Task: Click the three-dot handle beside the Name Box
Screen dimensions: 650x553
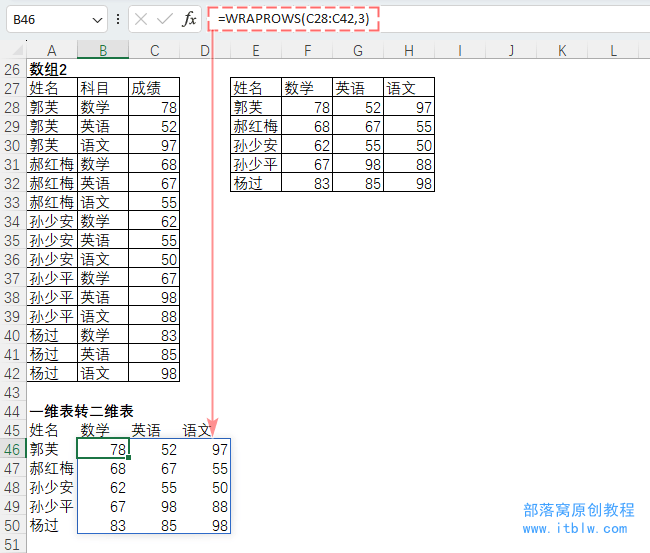Action: [119, 19]
